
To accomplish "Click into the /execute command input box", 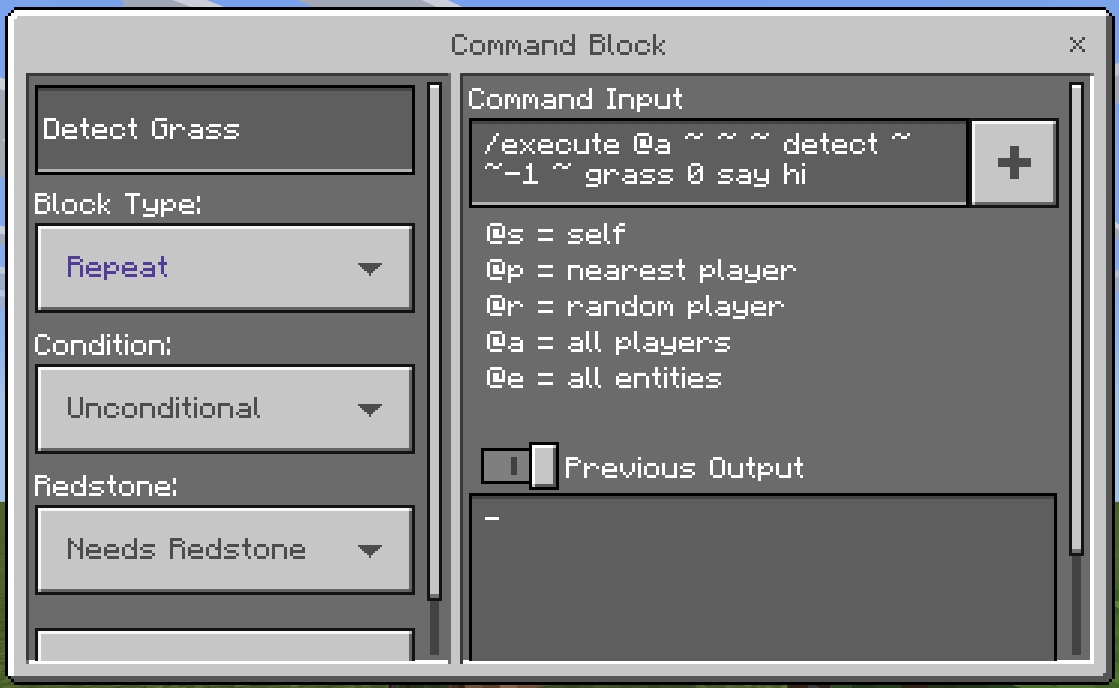I will coord(719,163).
